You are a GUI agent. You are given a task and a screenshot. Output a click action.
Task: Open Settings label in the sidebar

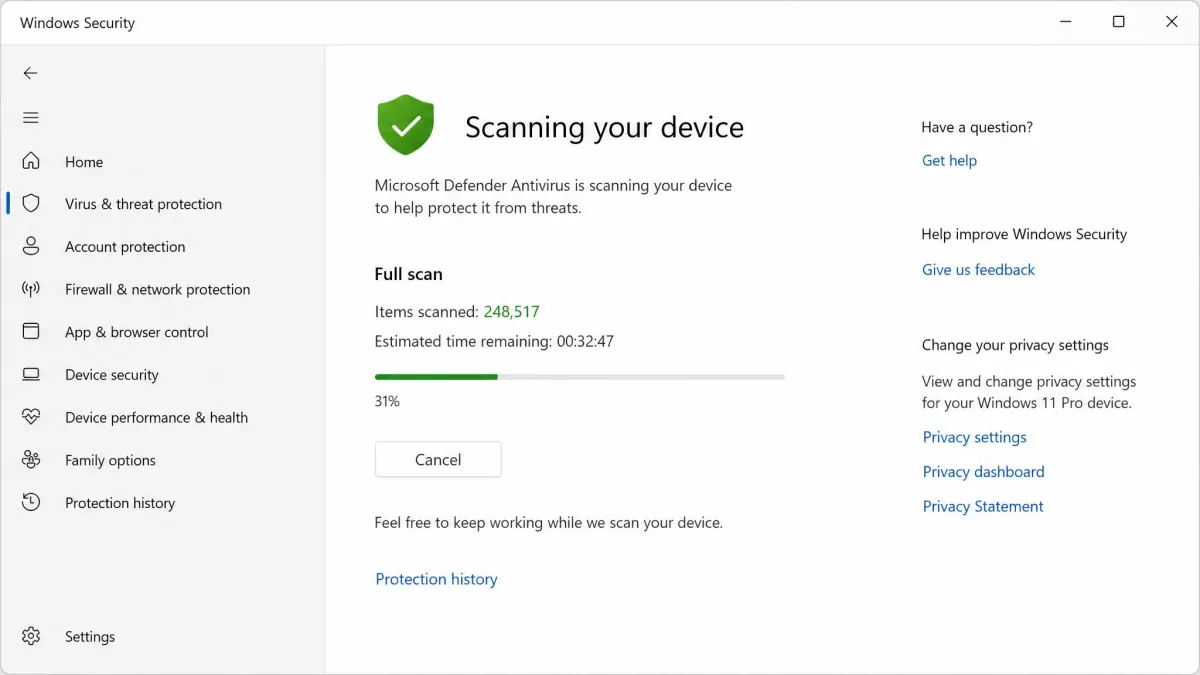pyautogui.click(x=90, y=637)
